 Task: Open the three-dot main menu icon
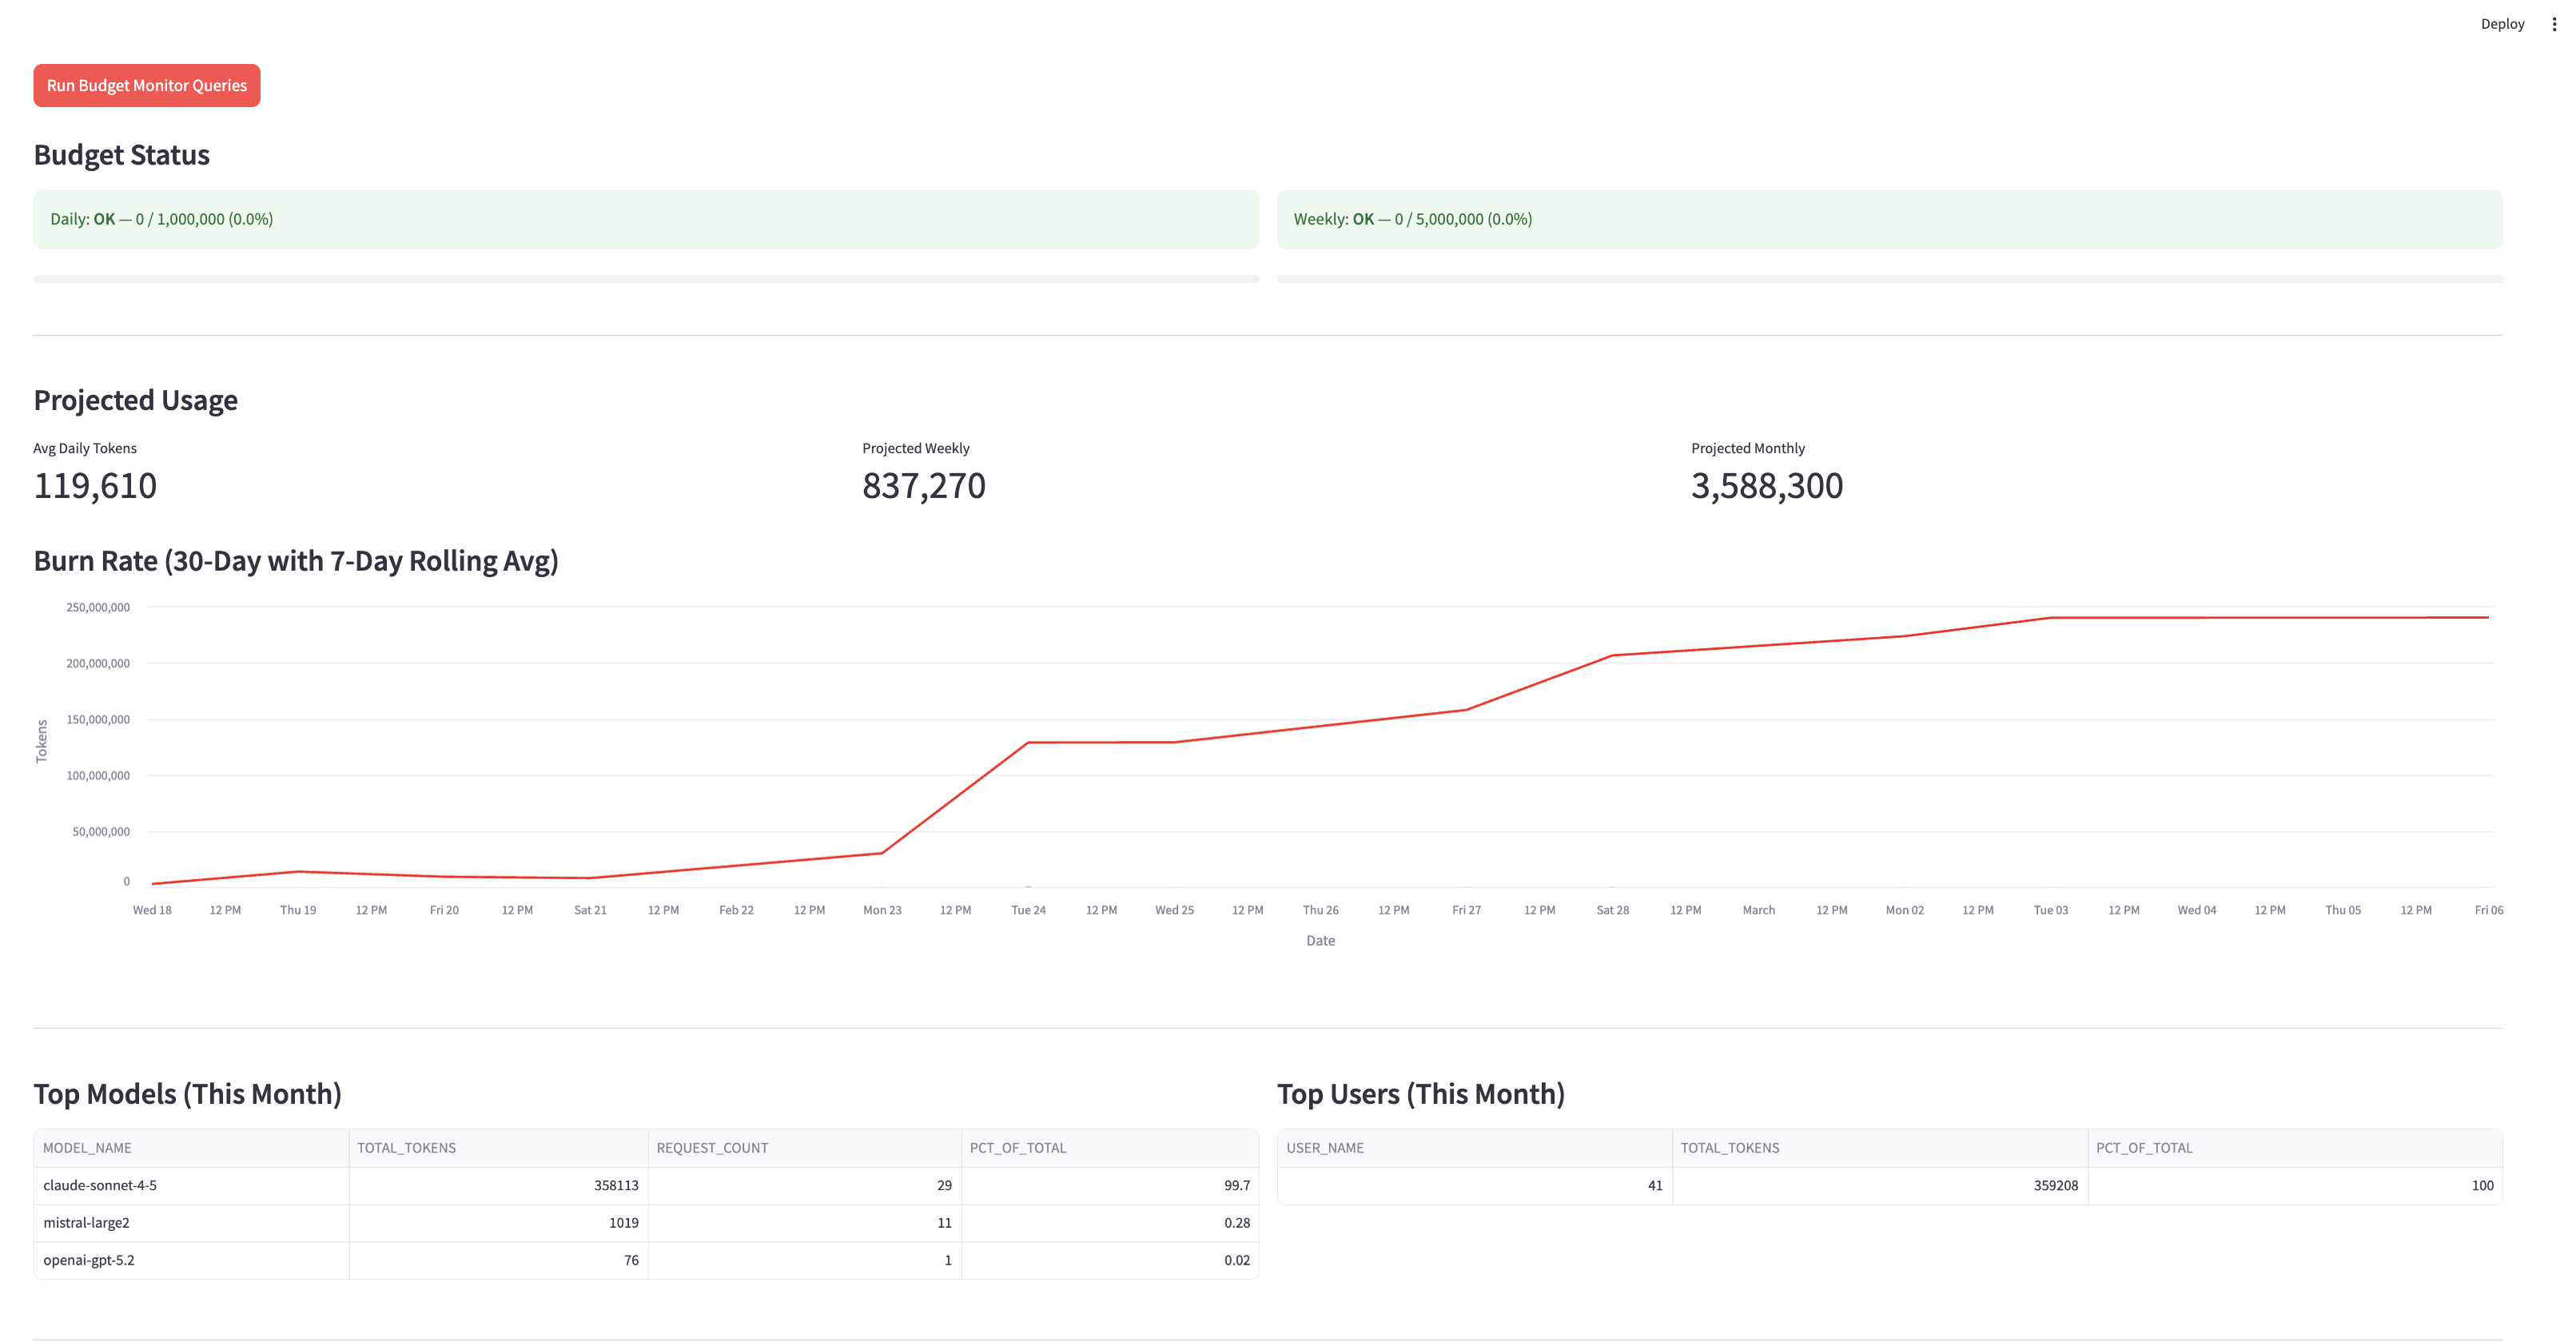click(x=2553, y=24)
